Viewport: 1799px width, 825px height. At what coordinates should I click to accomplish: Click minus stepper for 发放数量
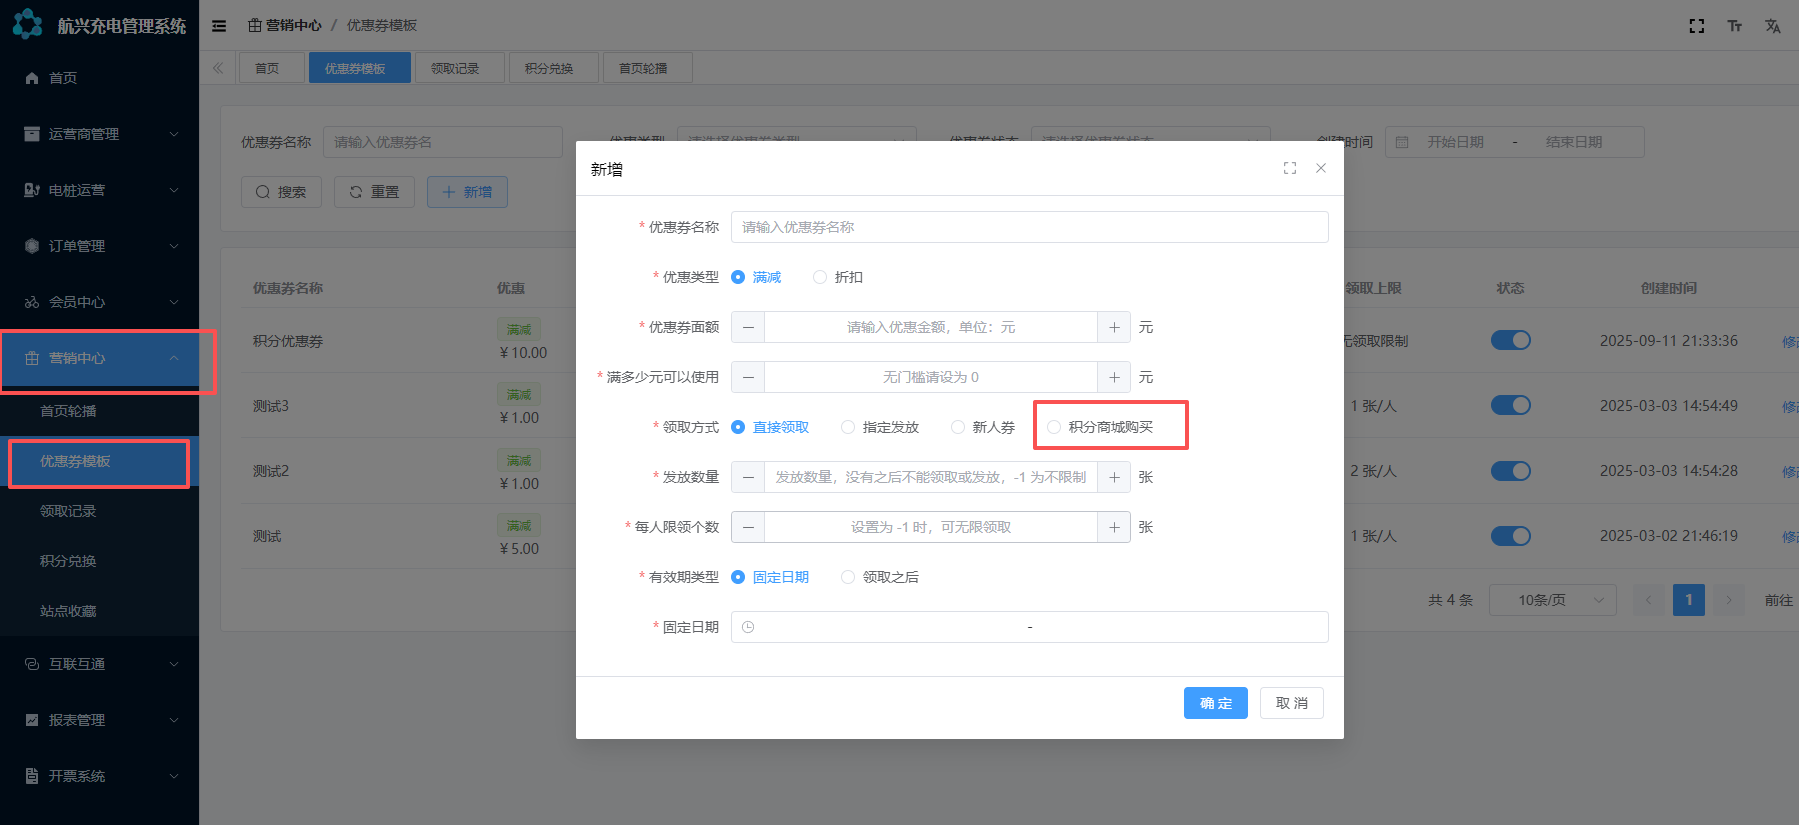pos(748,477)
